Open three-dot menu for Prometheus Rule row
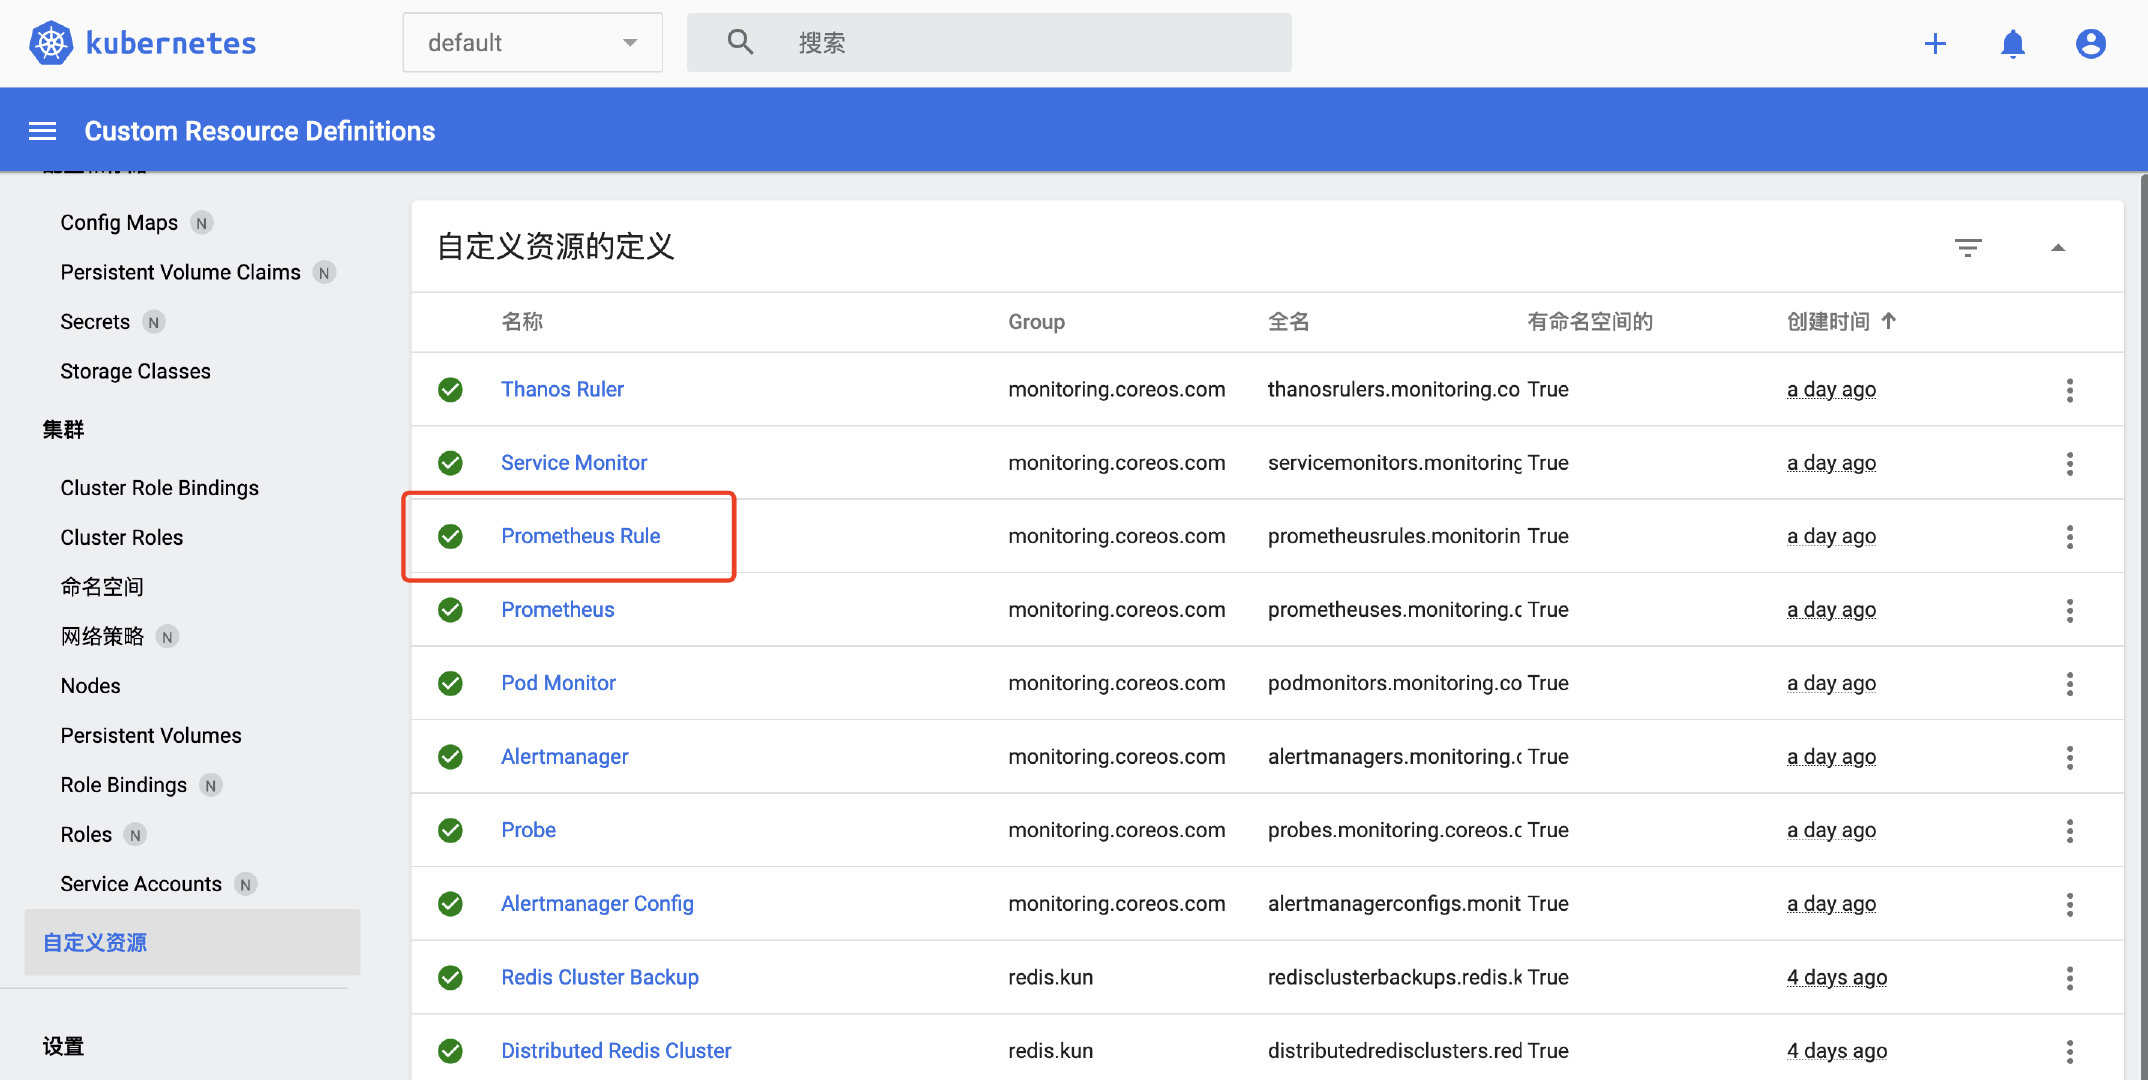This screenshot has width=2148, height=1080. [x=2069, y=537]
